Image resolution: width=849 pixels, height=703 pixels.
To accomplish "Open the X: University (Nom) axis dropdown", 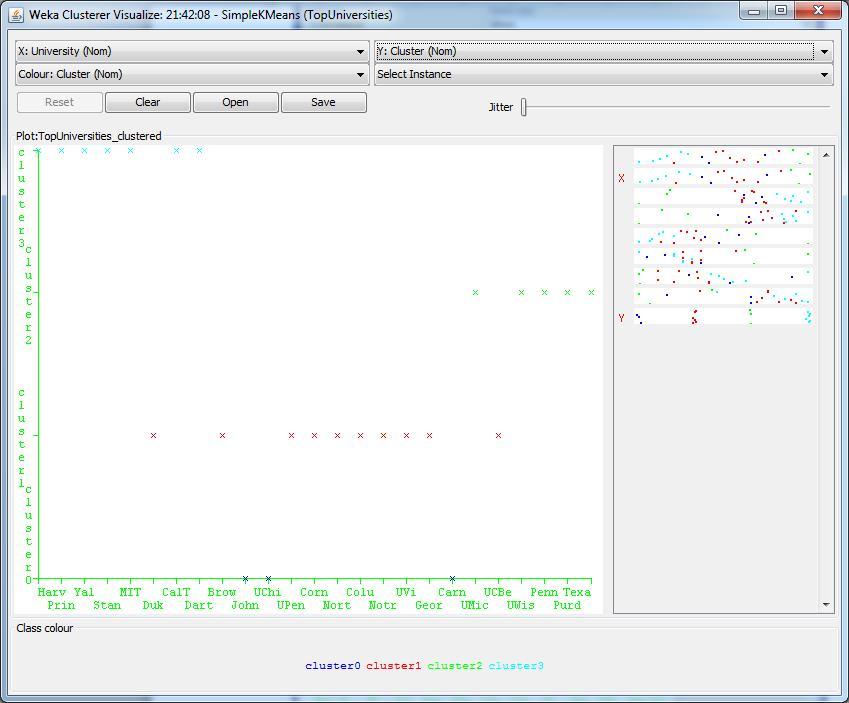I will coord(192,51).
